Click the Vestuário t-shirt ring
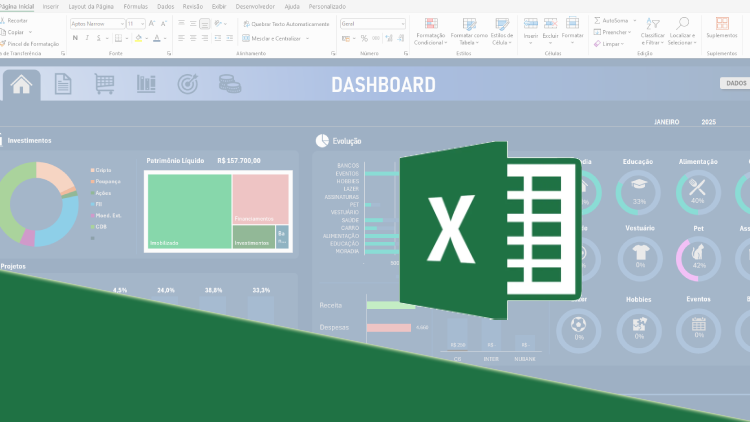The height and width of the screenshot is (422, 750). [x=640, y=259]
